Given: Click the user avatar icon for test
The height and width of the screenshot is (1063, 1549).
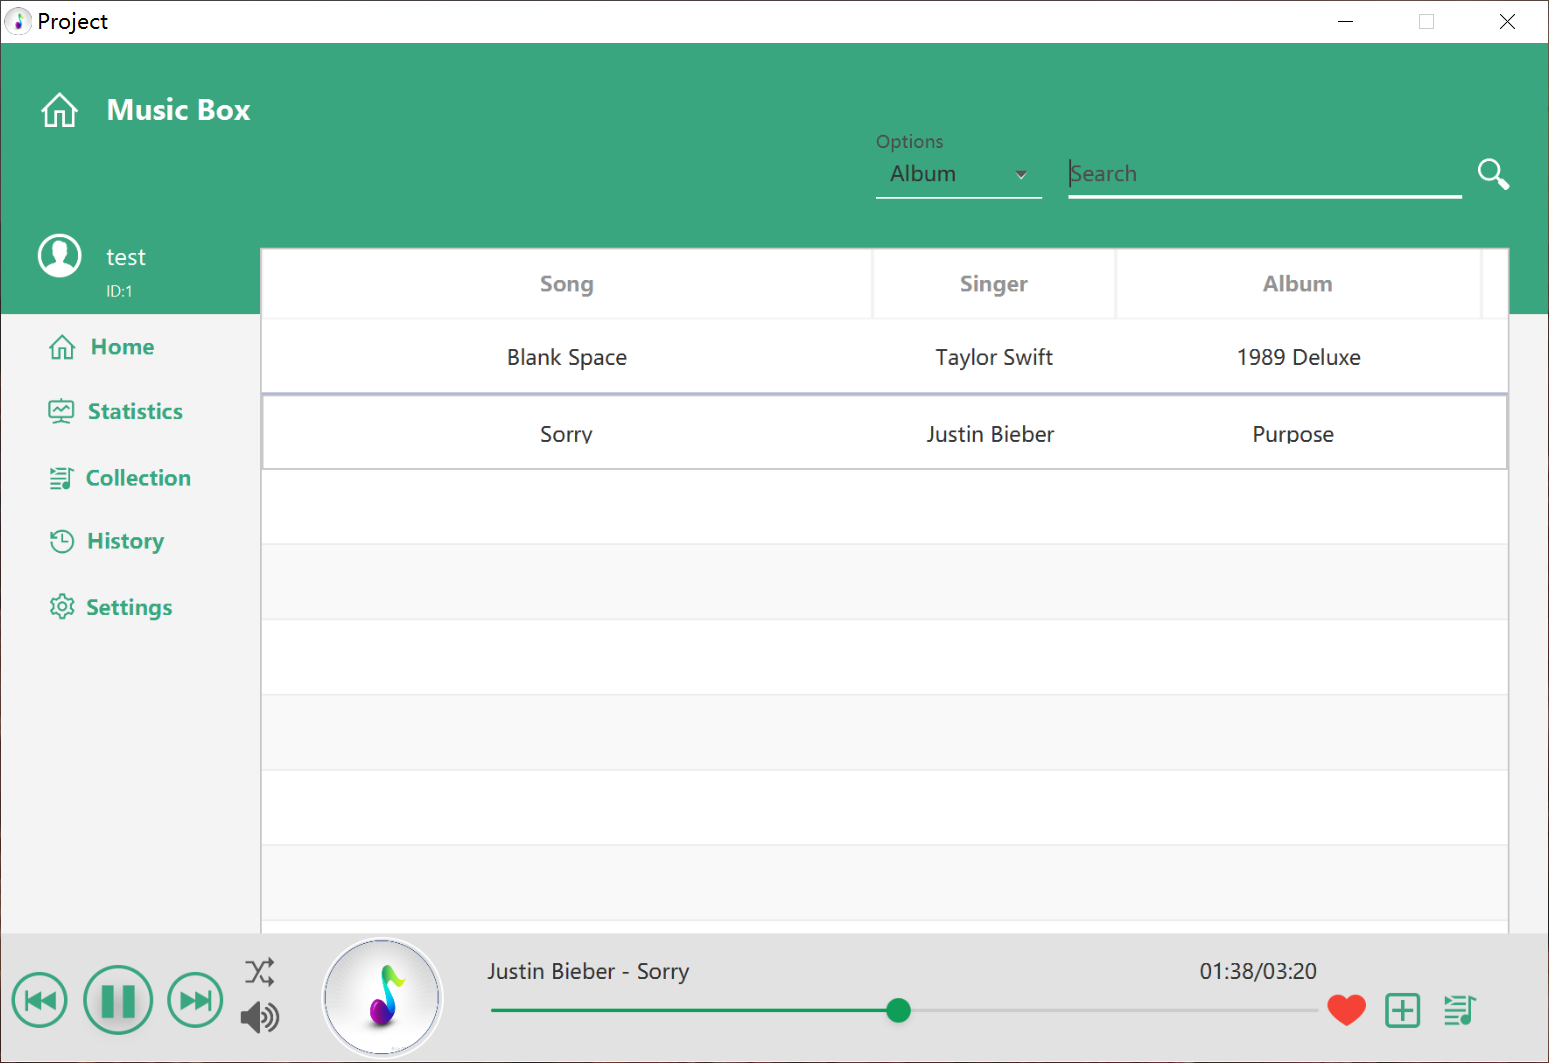Looking at the screenshot, I should pyautogui.click(x=60, y=256).
